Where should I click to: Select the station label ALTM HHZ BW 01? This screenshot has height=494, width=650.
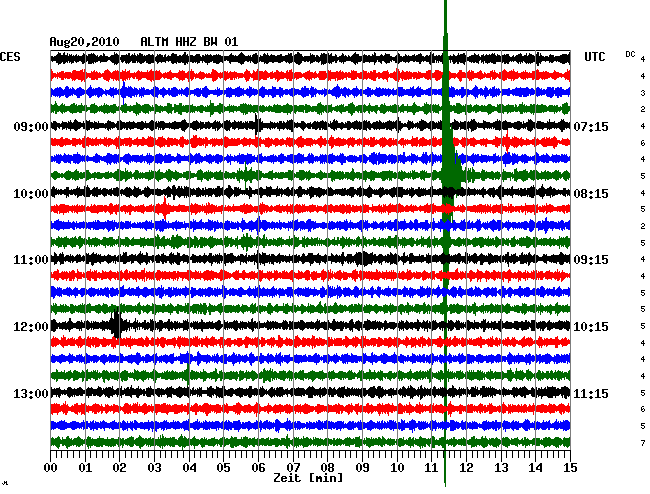pos(189,42)
